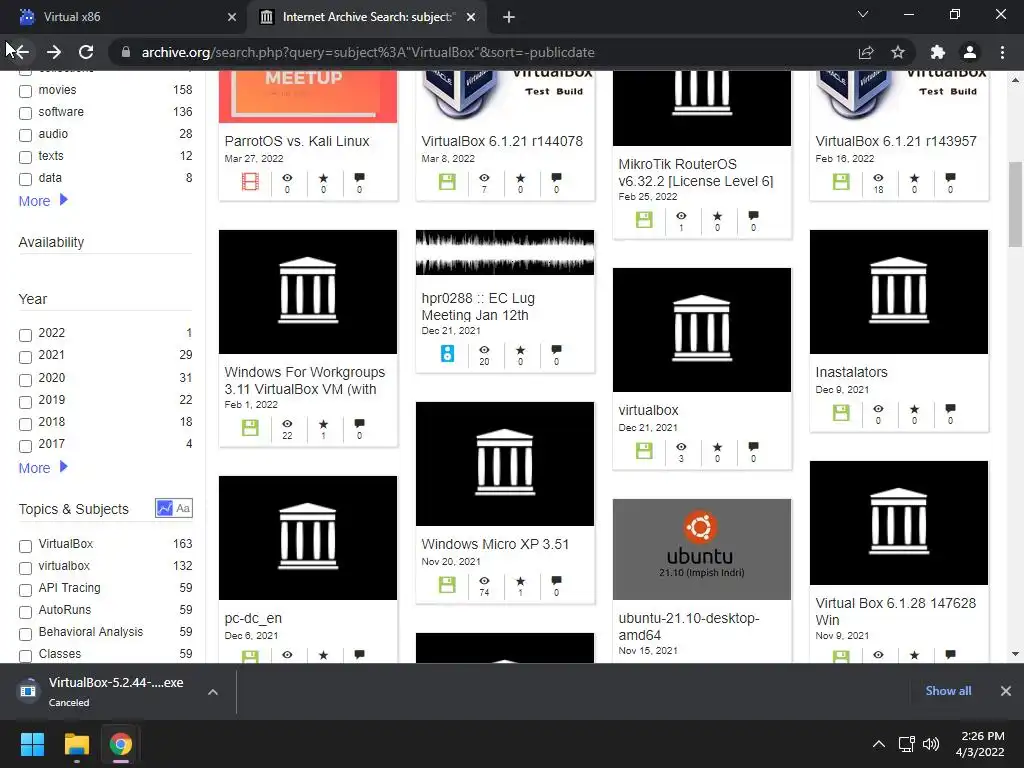Click views eye icon under Windows Micro XP 3.51
The image size is (1024, 768).
tap(484, 580)
